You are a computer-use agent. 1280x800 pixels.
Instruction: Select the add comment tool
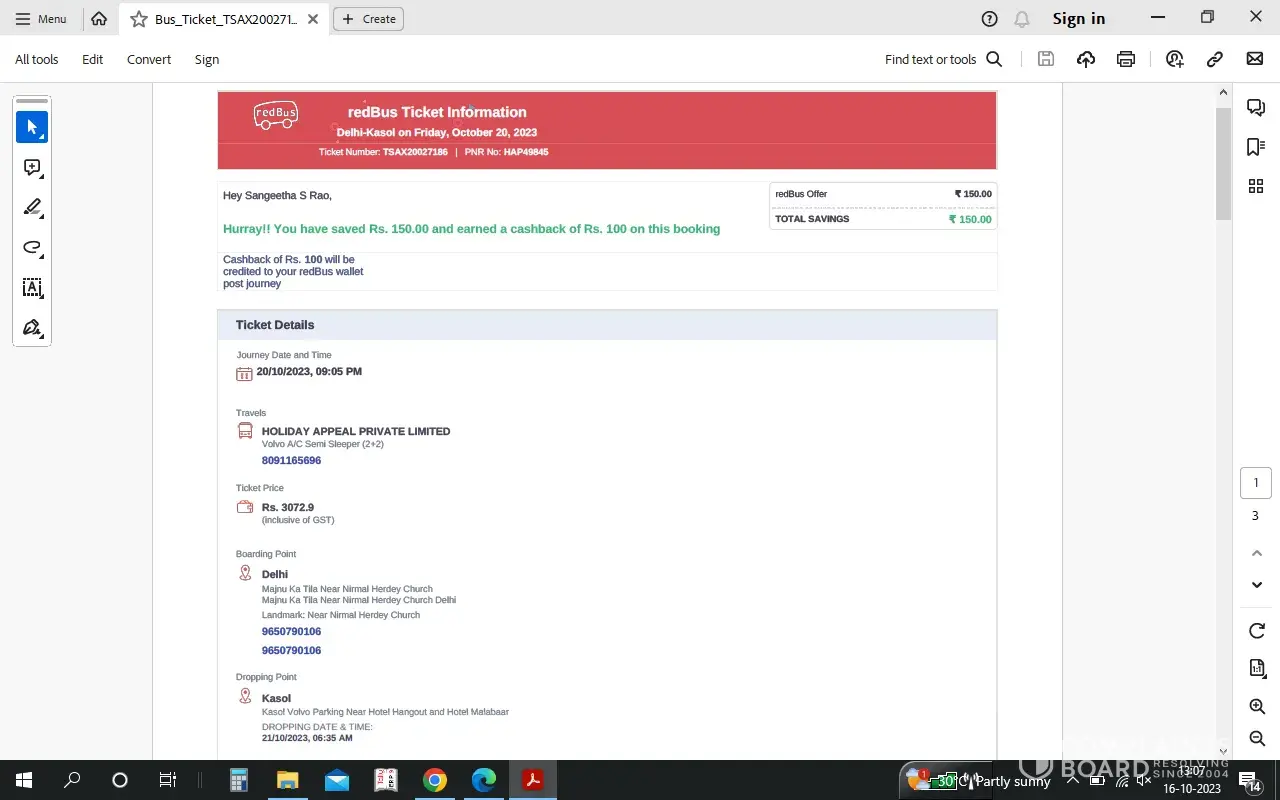click(x=32, y=168)
